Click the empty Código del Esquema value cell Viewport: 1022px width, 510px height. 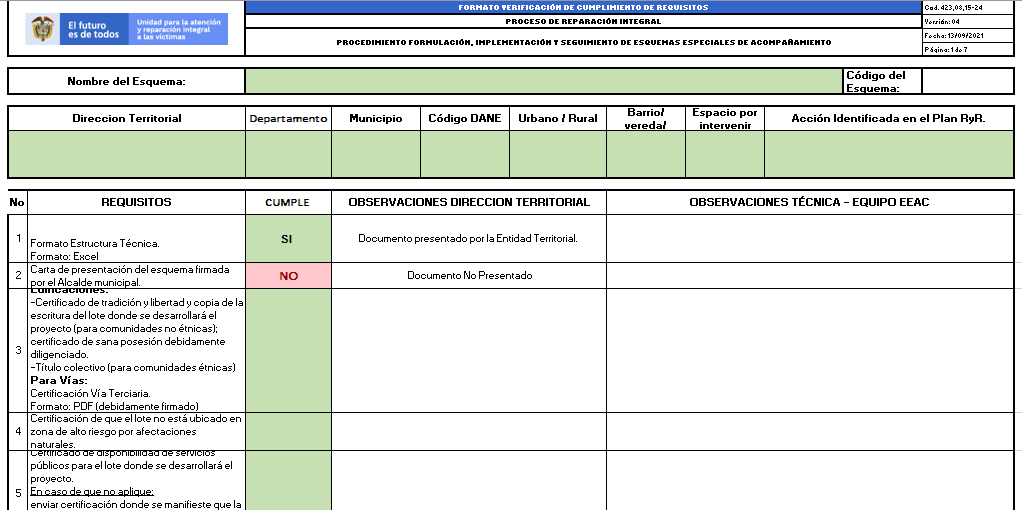coord(968,82)
